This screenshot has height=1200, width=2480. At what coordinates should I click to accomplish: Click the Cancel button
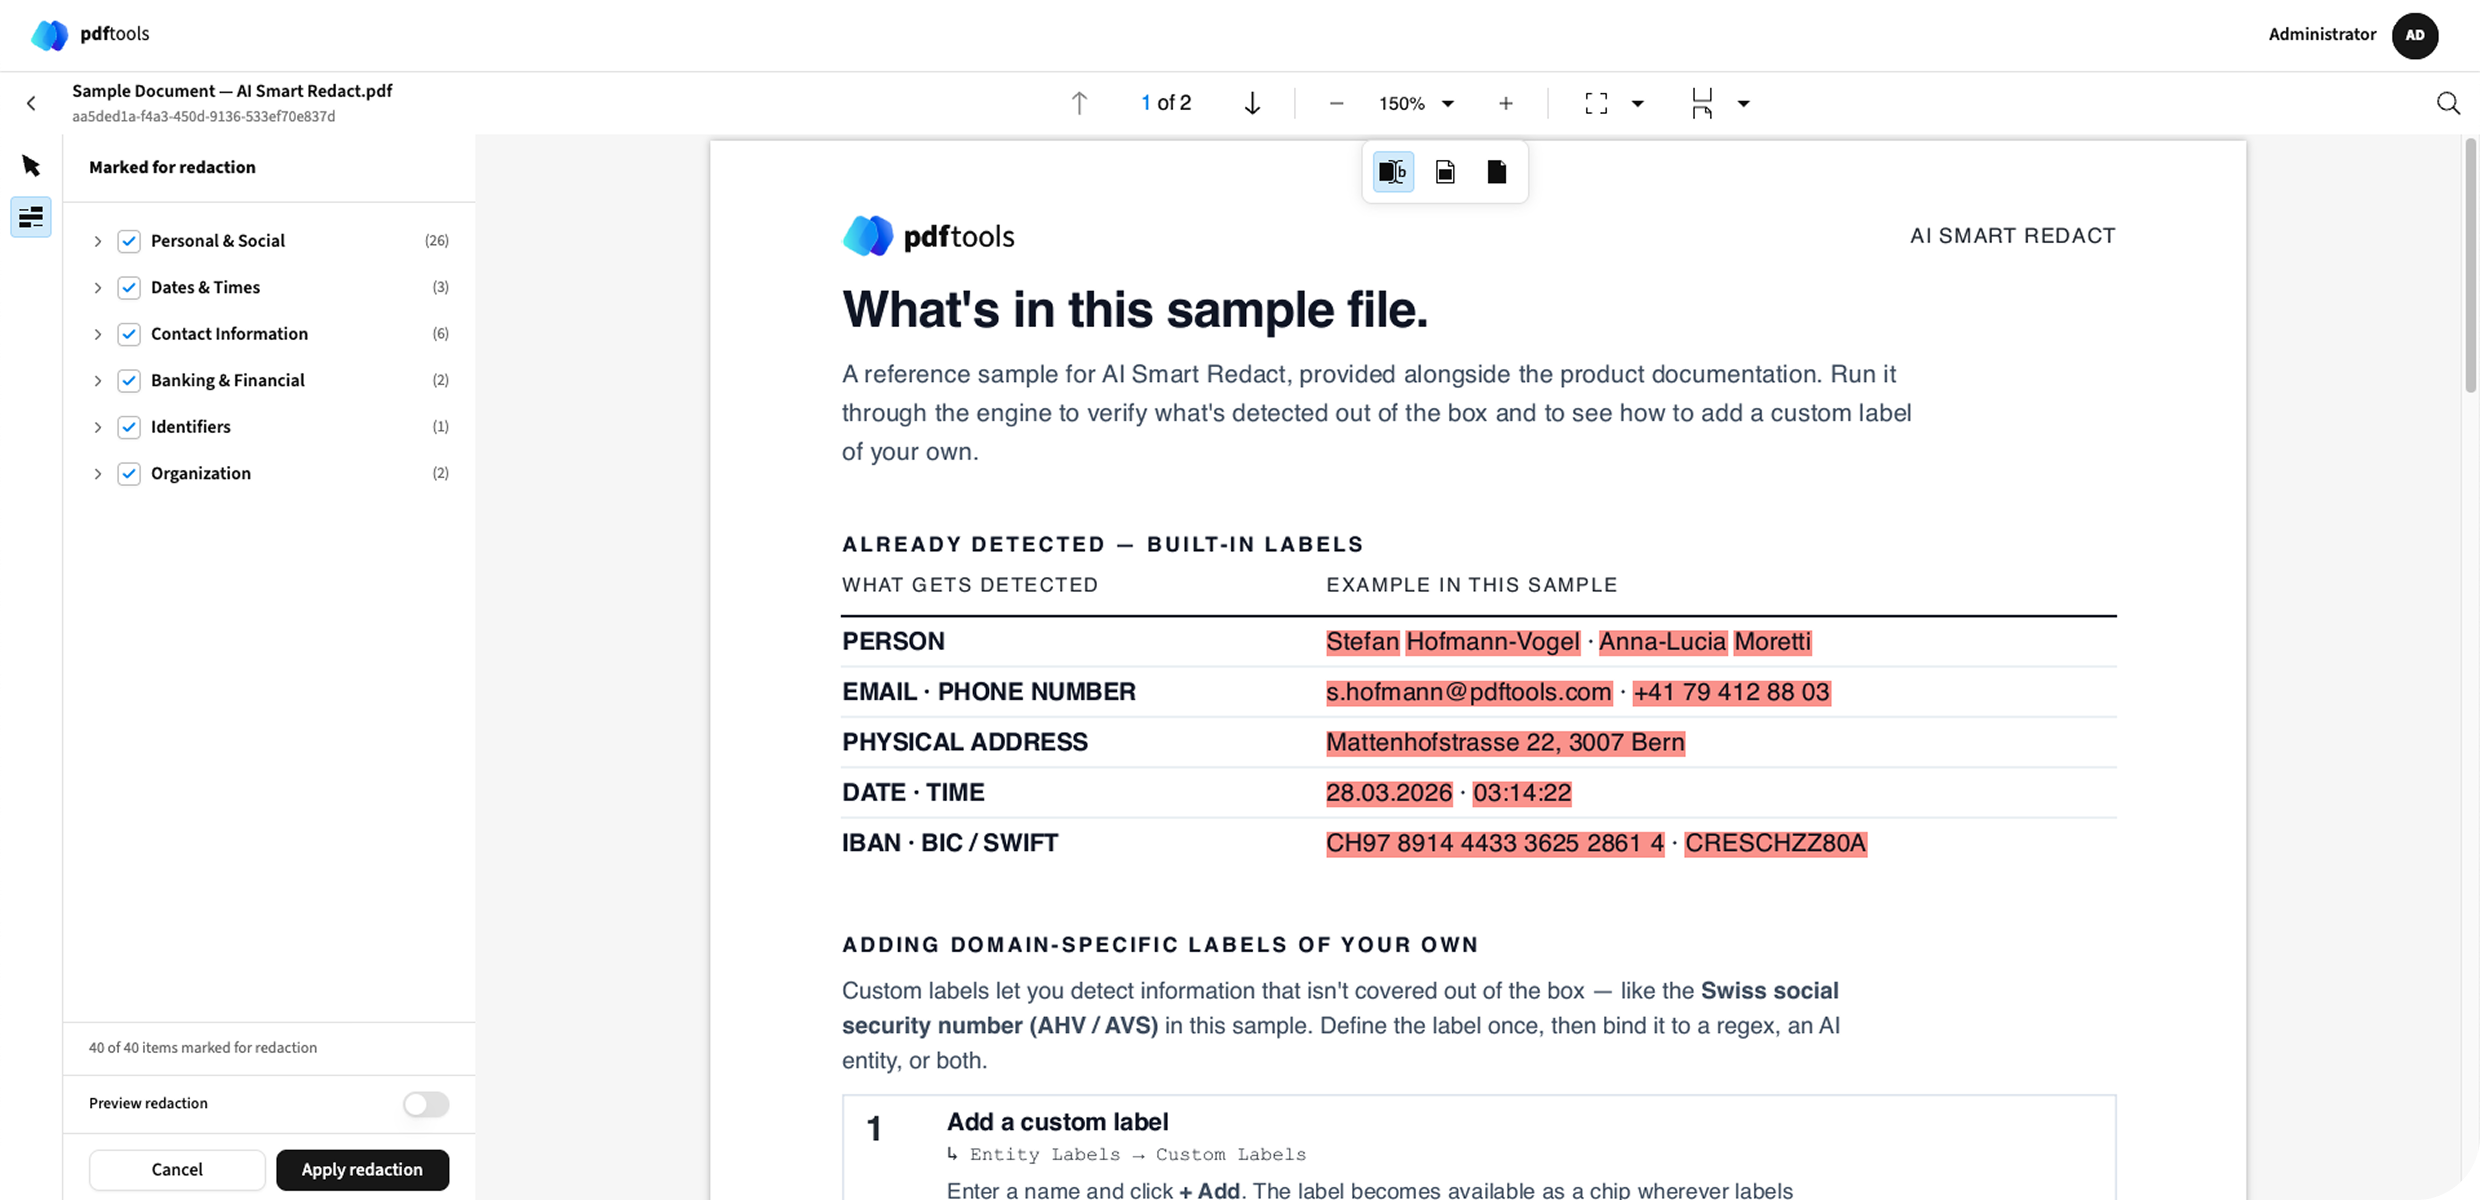click(177, 1169)
